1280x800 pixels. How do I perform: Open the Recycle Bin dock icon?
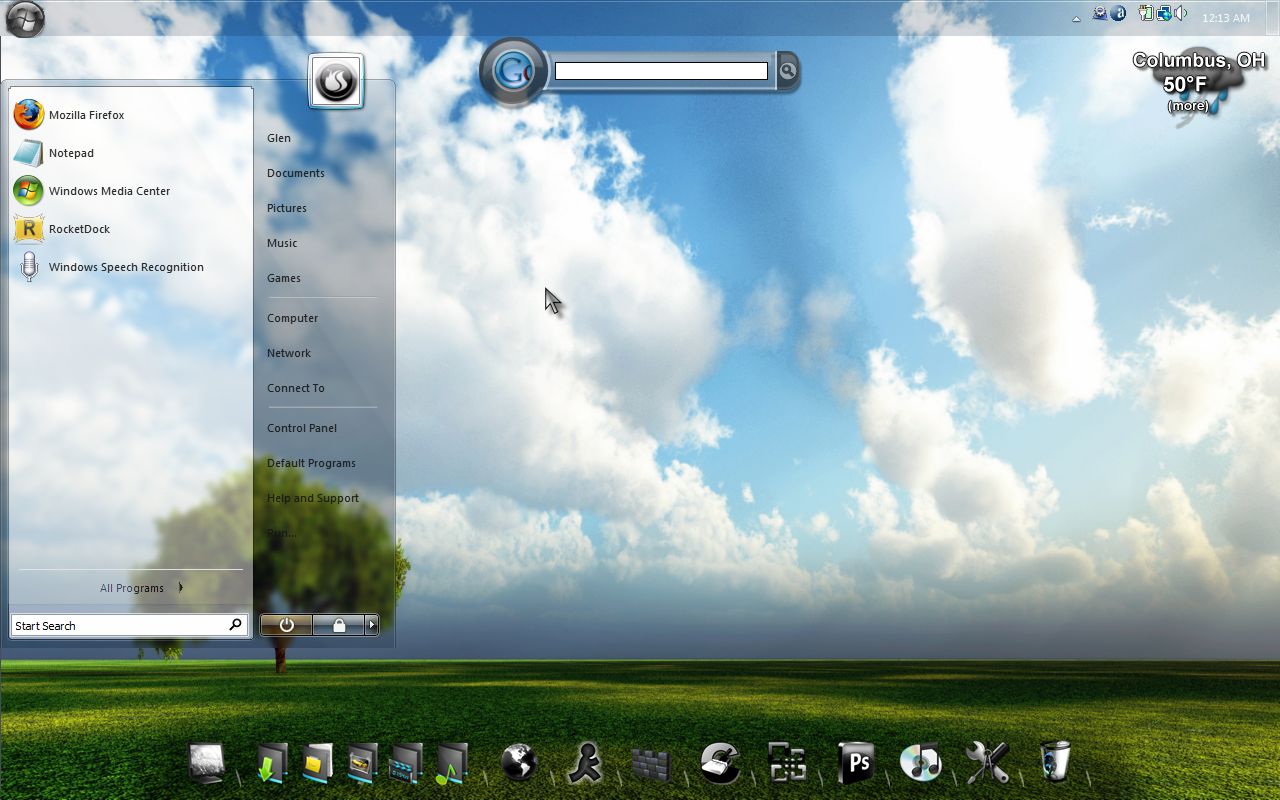(x=1055, y=762)
